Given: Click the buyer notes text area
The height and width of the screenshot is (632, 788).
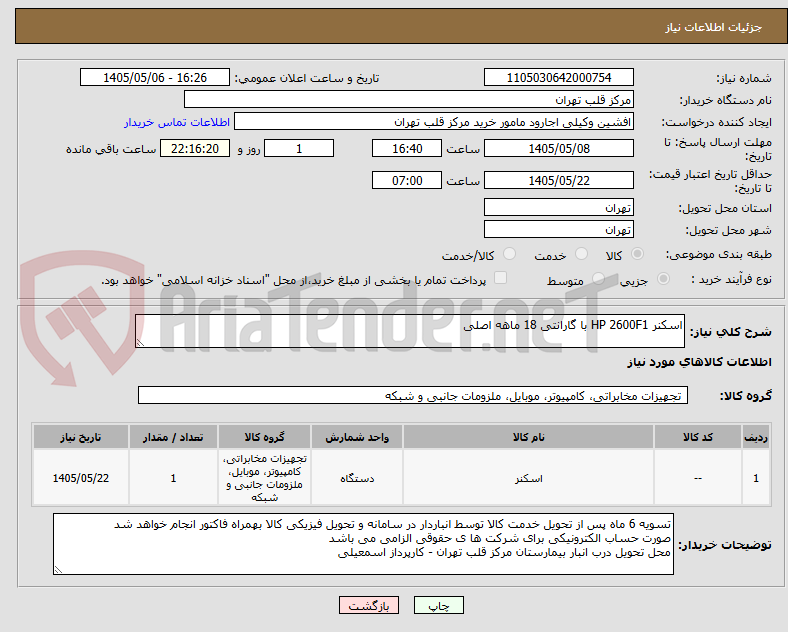Looking at the screenshot, I should 363,544.
